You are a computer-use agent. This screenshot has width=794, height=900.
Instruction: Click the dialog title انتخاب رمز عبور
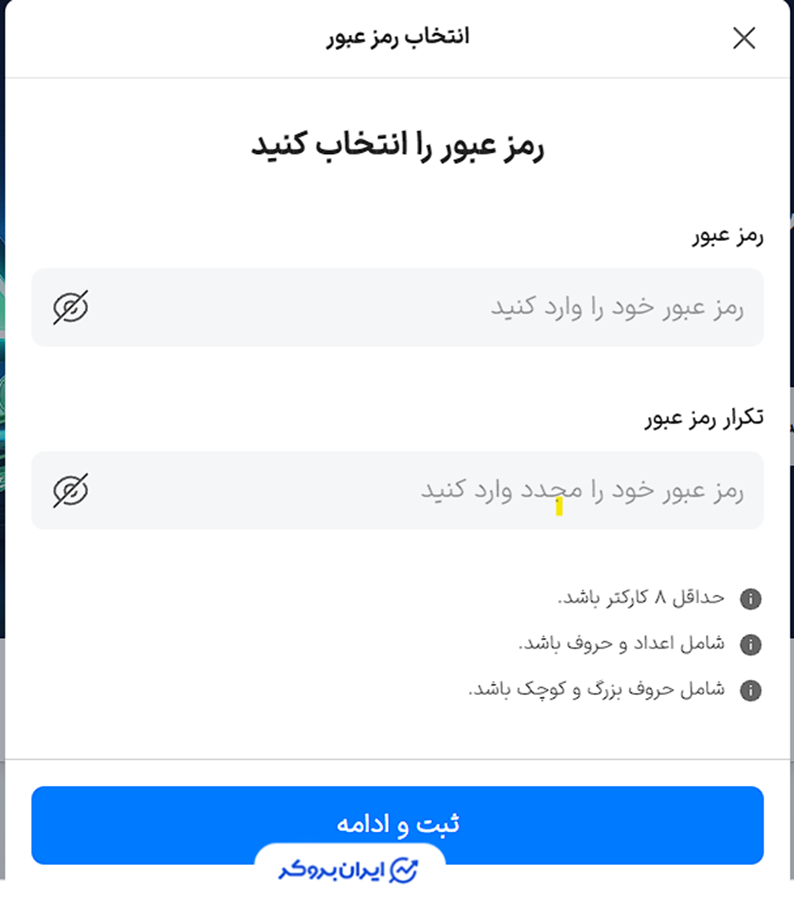coord(397,36)
